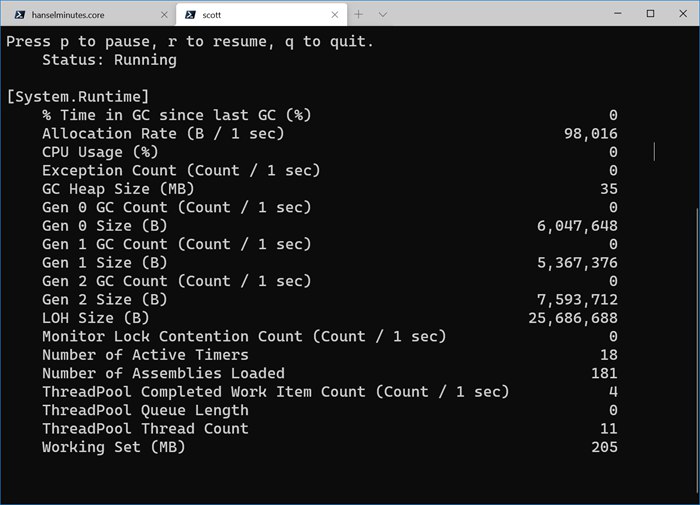Click the GC Heap Size (MB) row

[330, 189]
